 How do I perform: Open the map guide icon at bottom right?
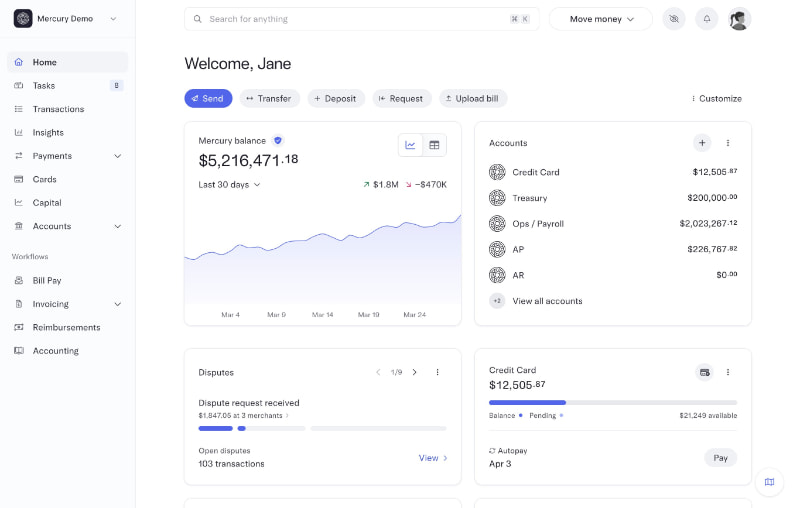pos(769,482)
